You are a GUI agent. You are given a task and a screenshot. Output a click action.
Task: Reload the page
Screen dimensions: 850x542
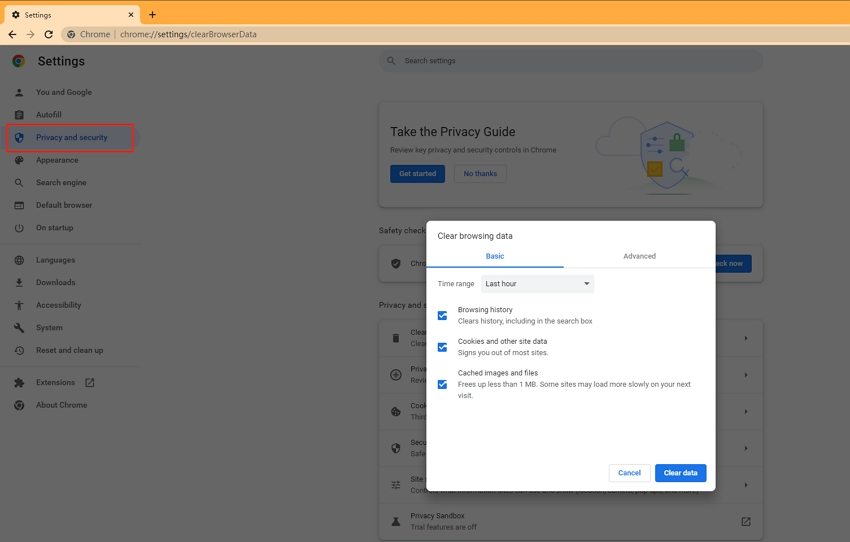pyautogui.click(x=49, y=34)
